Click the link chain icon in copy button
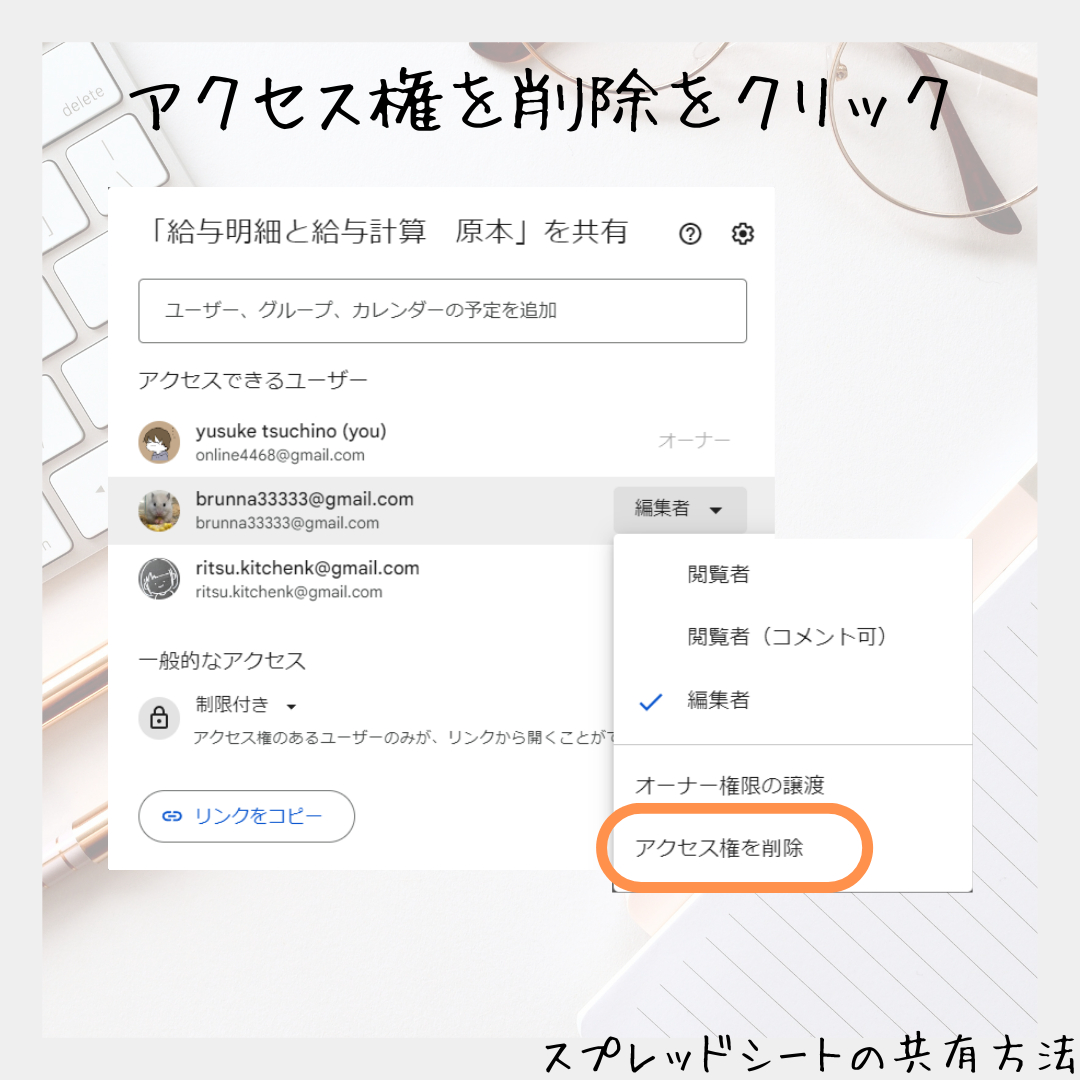Viewport: 1080px width, 1080px height. coord(172,816)
